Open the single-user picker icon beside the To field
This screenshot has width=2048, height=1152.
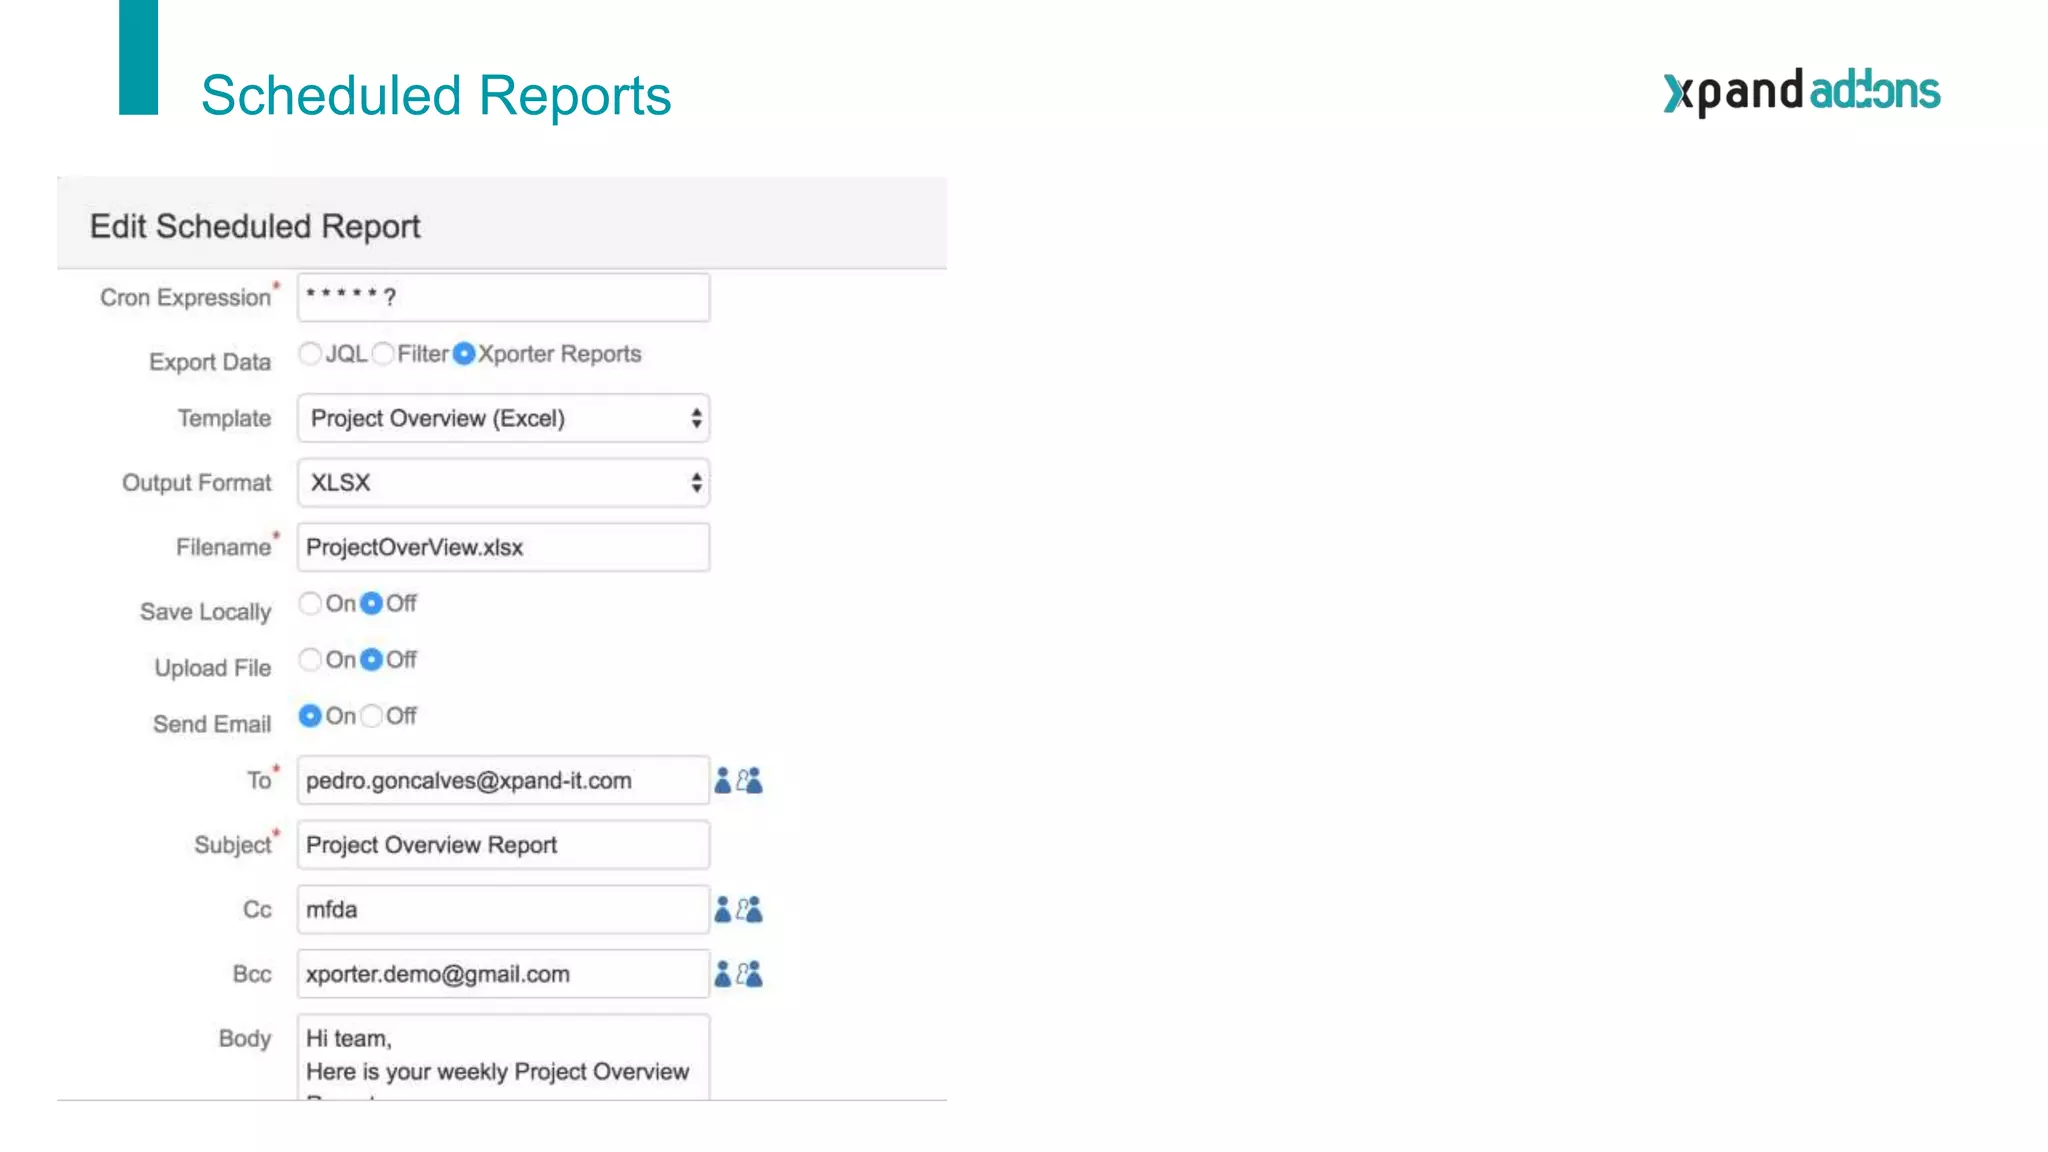tap(722, 781)
